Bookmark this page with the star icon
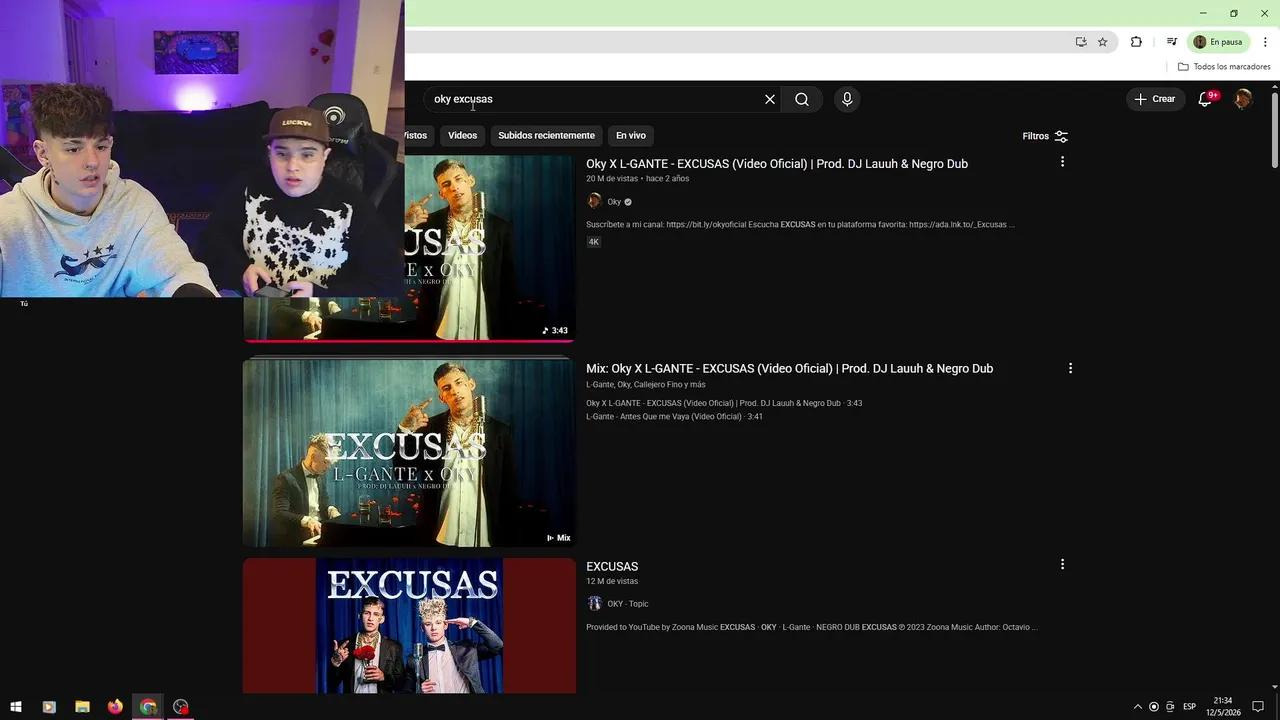Image resolution: width=1280 pixels, height=720 pixels. pyautogui.click(x=1103, y=42)
